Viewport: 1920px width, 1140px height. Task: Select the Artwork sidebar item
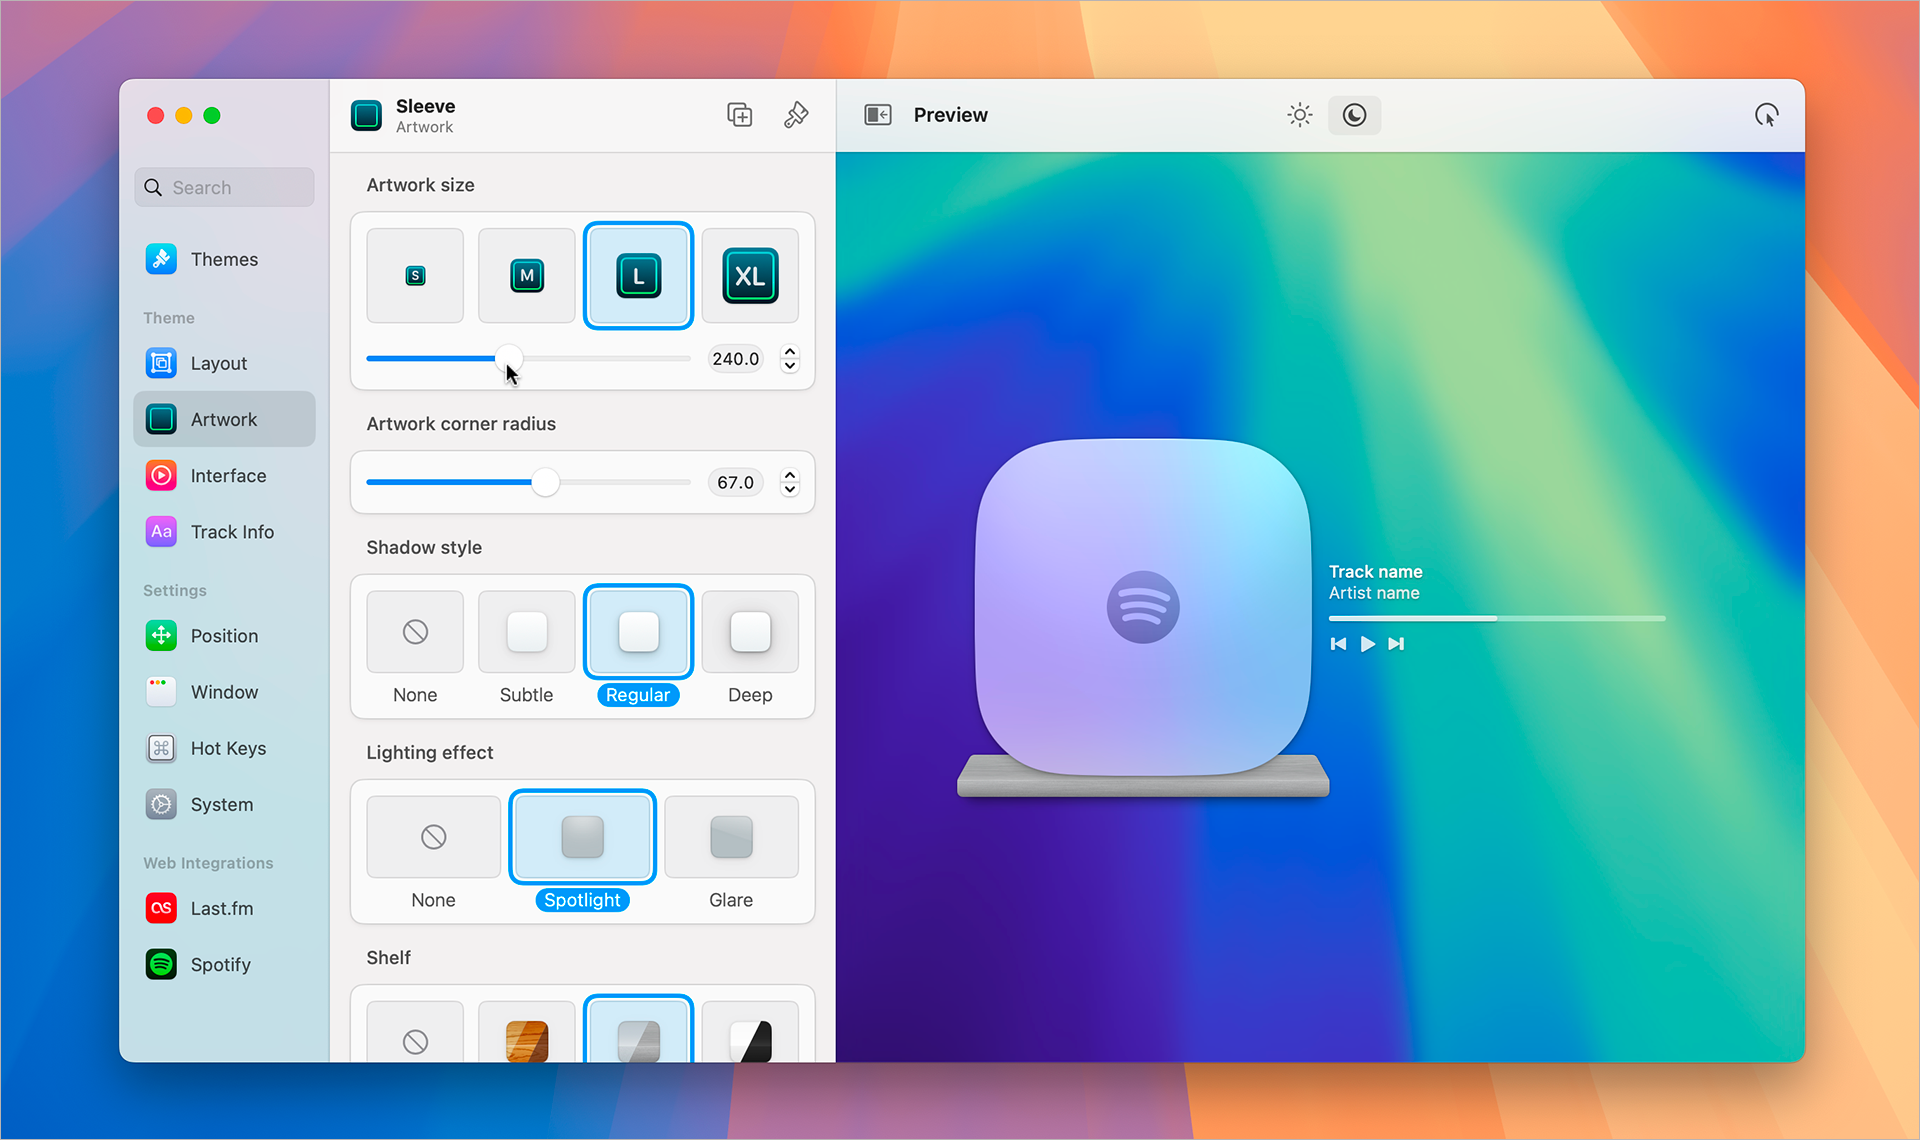[224, 419]
